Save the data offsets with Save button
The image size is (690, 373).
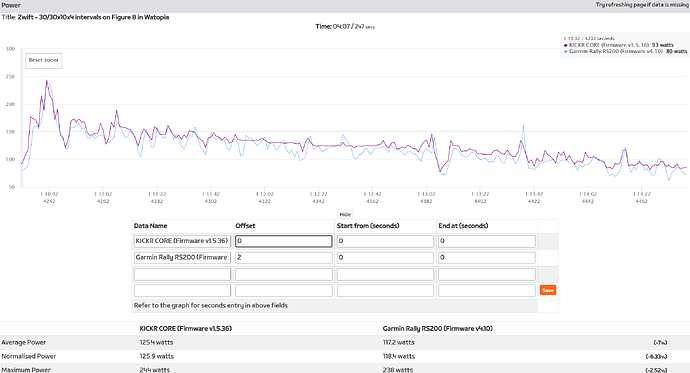point(548,290)
